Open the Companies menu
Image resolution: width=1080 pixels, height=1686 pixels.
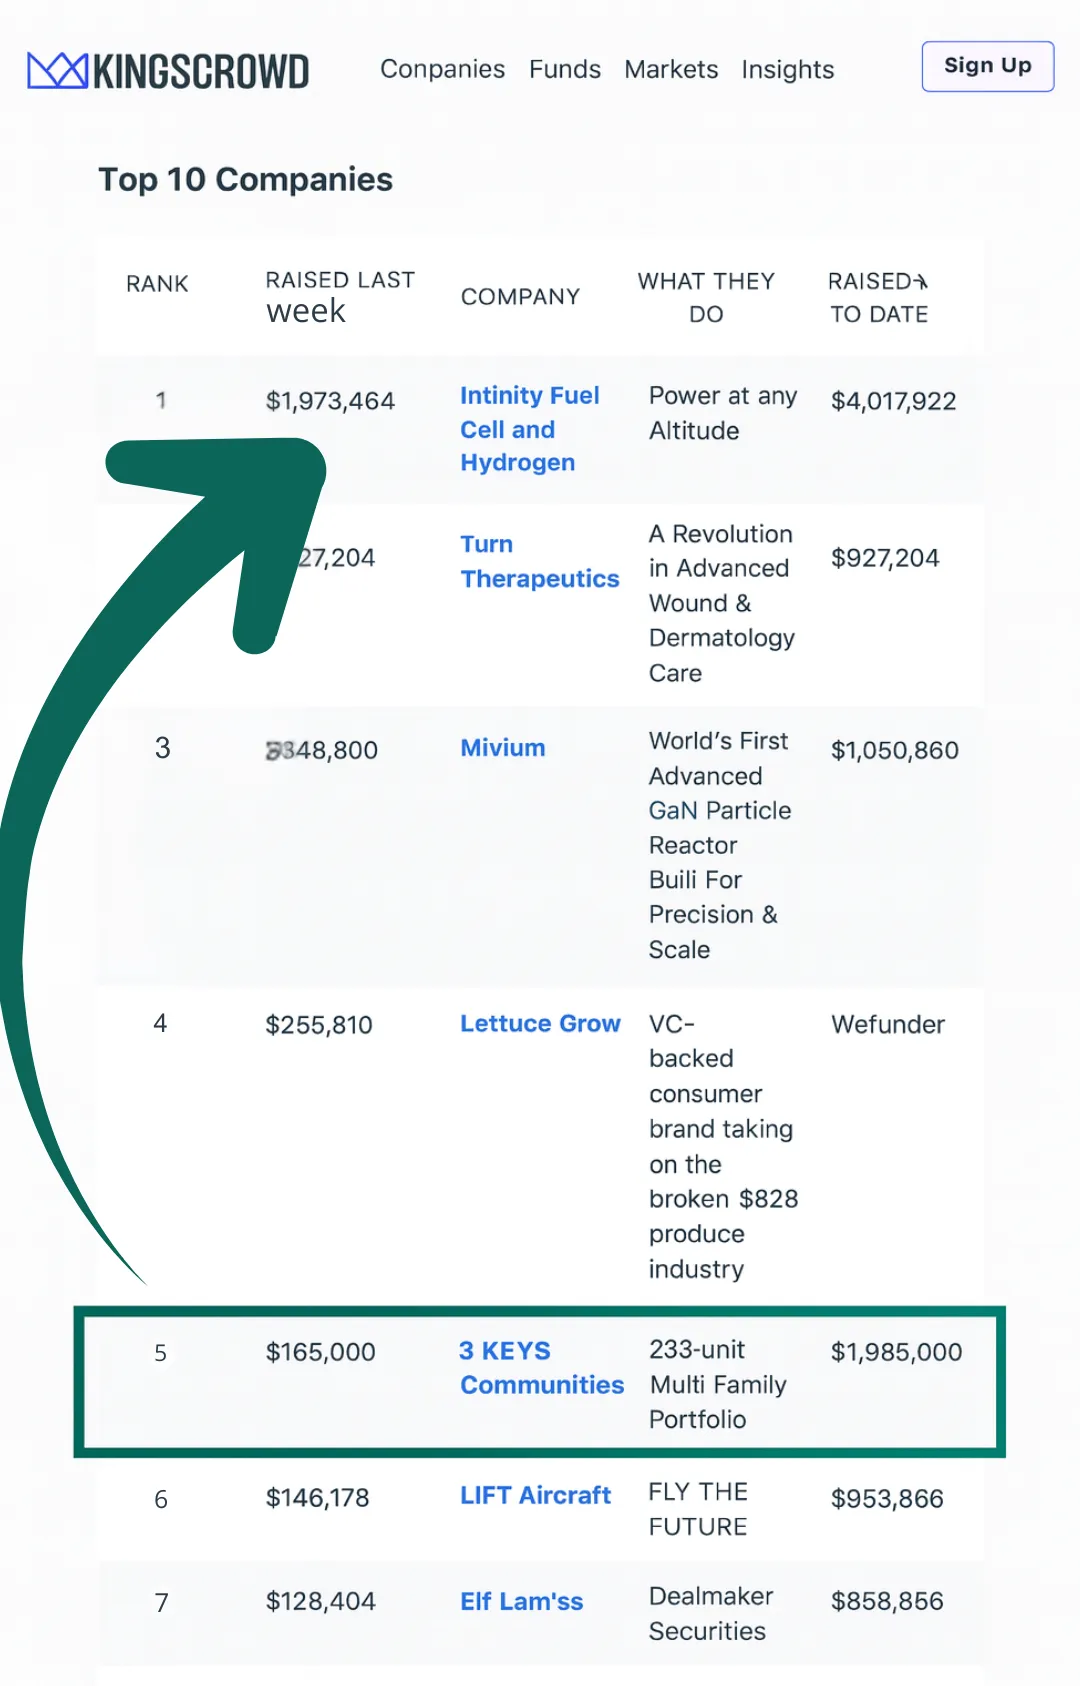[x=442, y=69]
